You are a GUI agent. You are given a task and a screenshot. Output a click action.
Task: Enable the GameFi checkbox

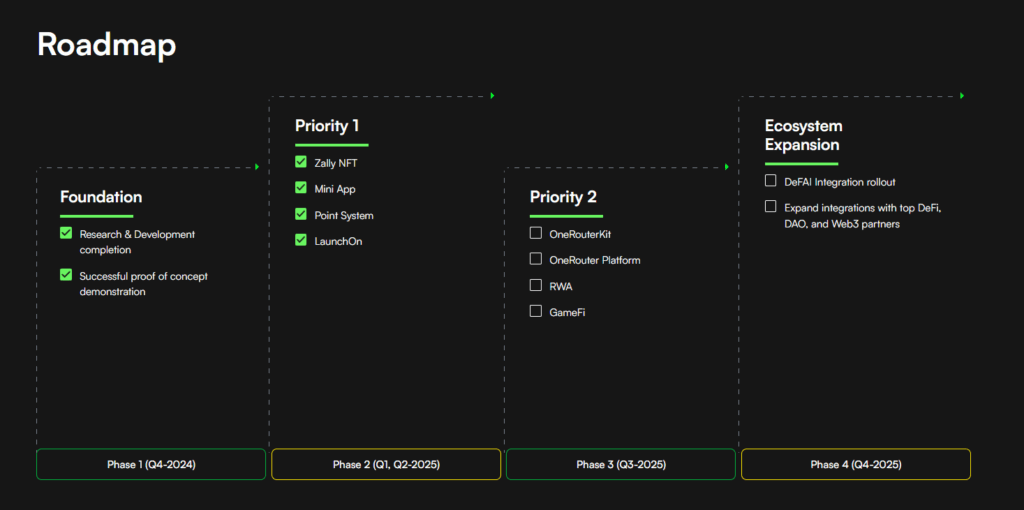pyautogui.click(x=536, y=311)
